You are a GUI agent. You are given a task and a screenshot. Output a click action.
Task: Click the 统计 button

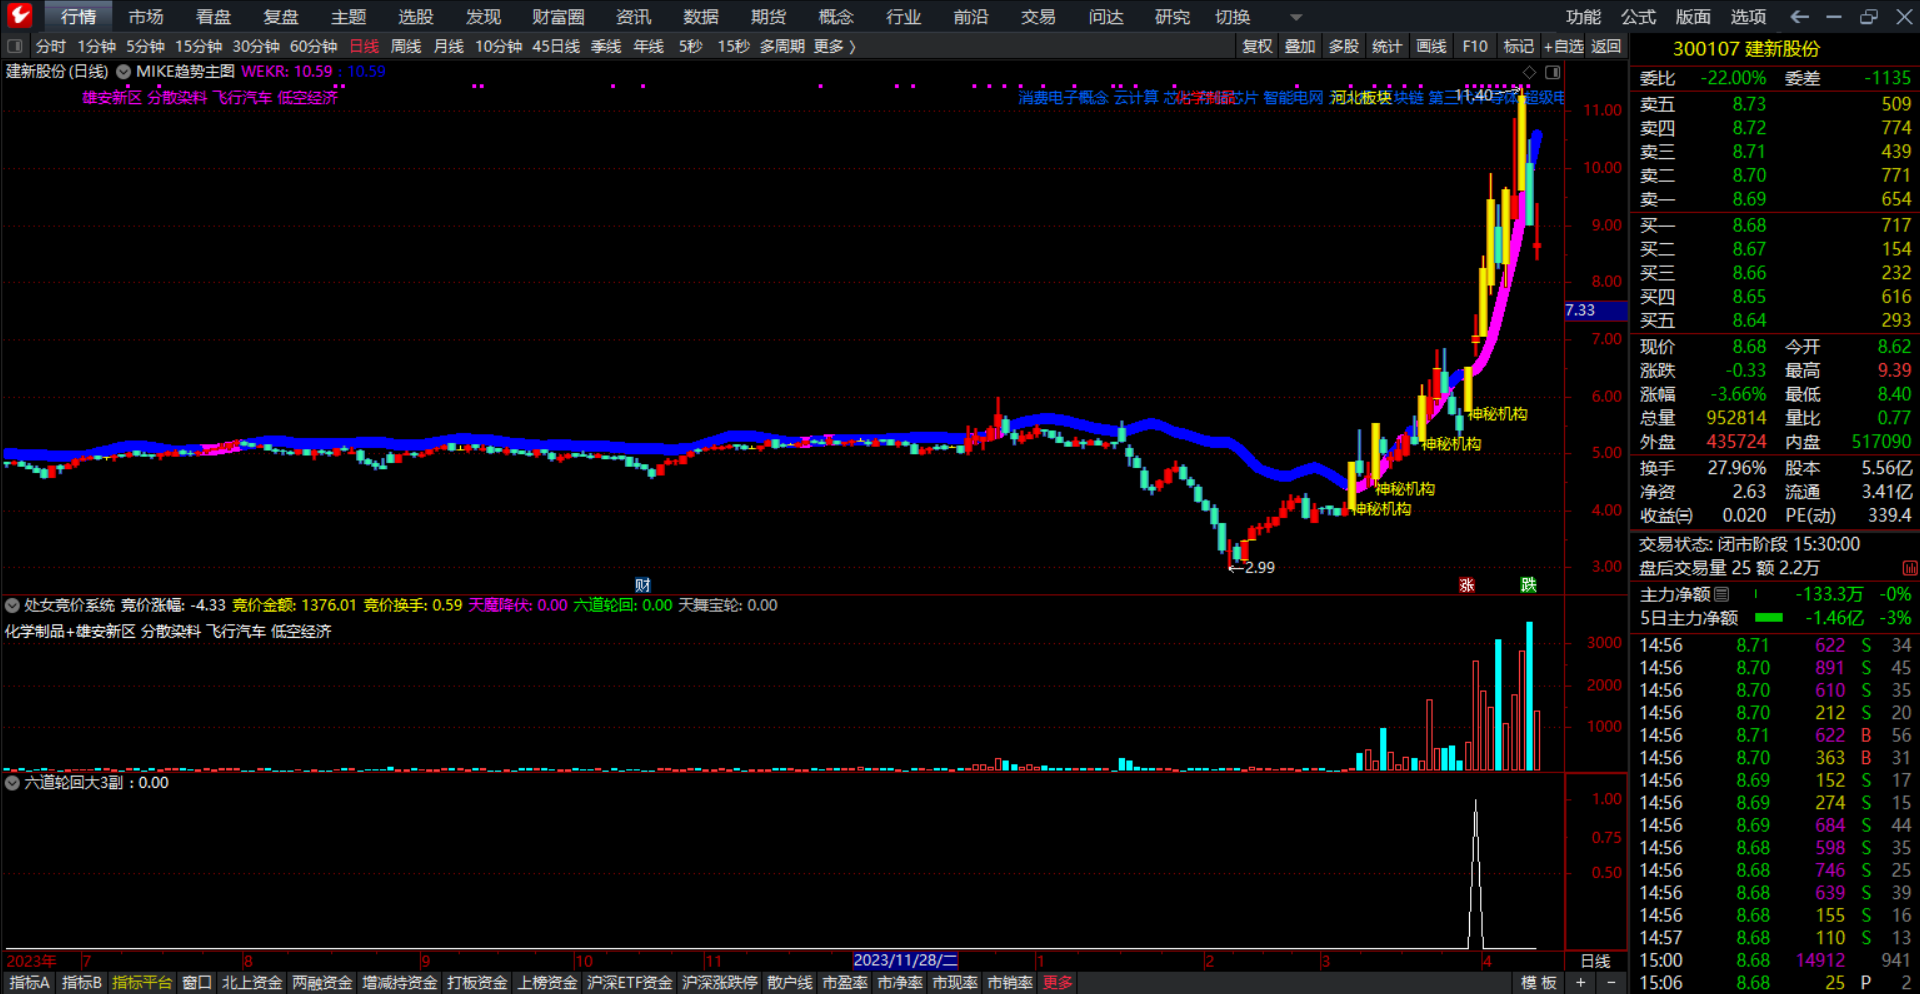[1387, 46]
